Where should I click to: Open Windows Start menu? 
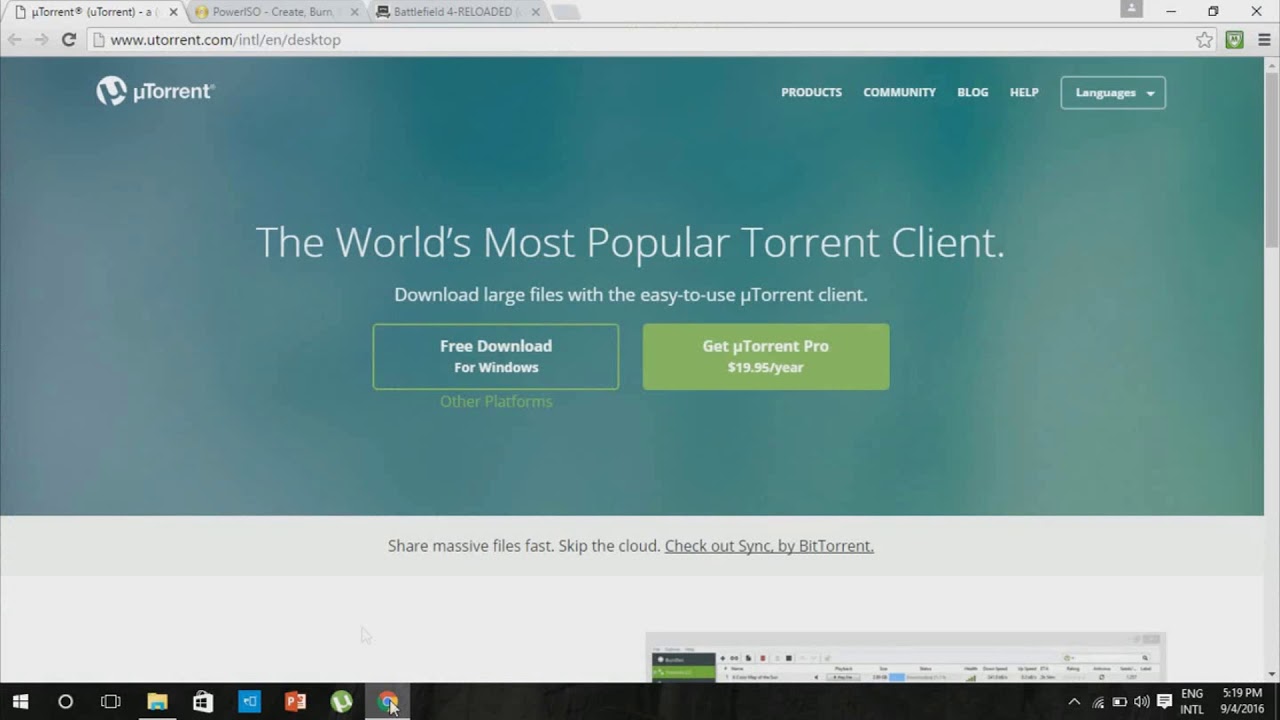coord(20,702)
